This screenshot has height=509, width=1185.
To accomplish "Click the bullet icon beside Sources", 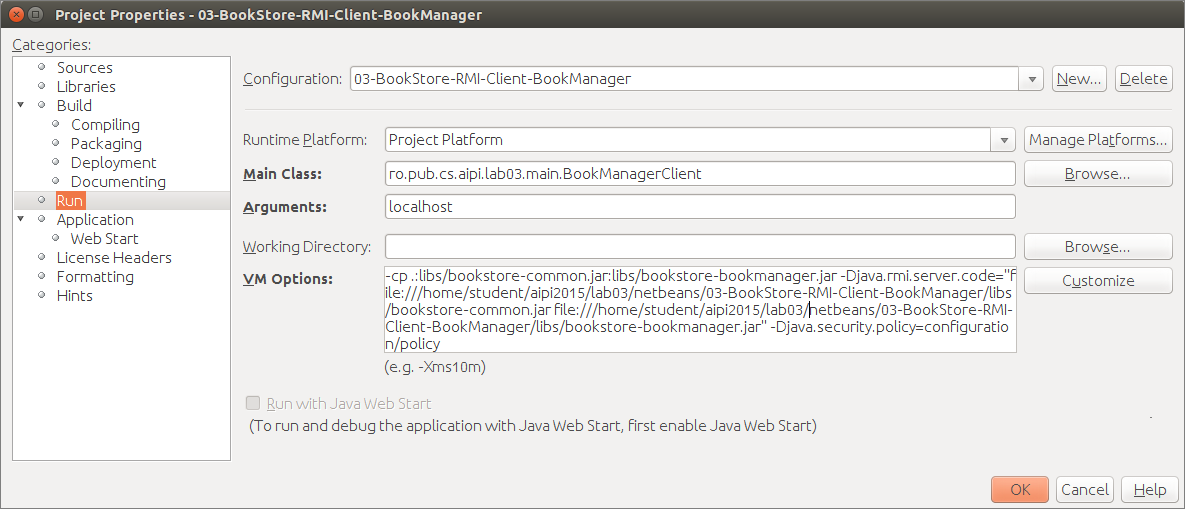I will [42, 67].
